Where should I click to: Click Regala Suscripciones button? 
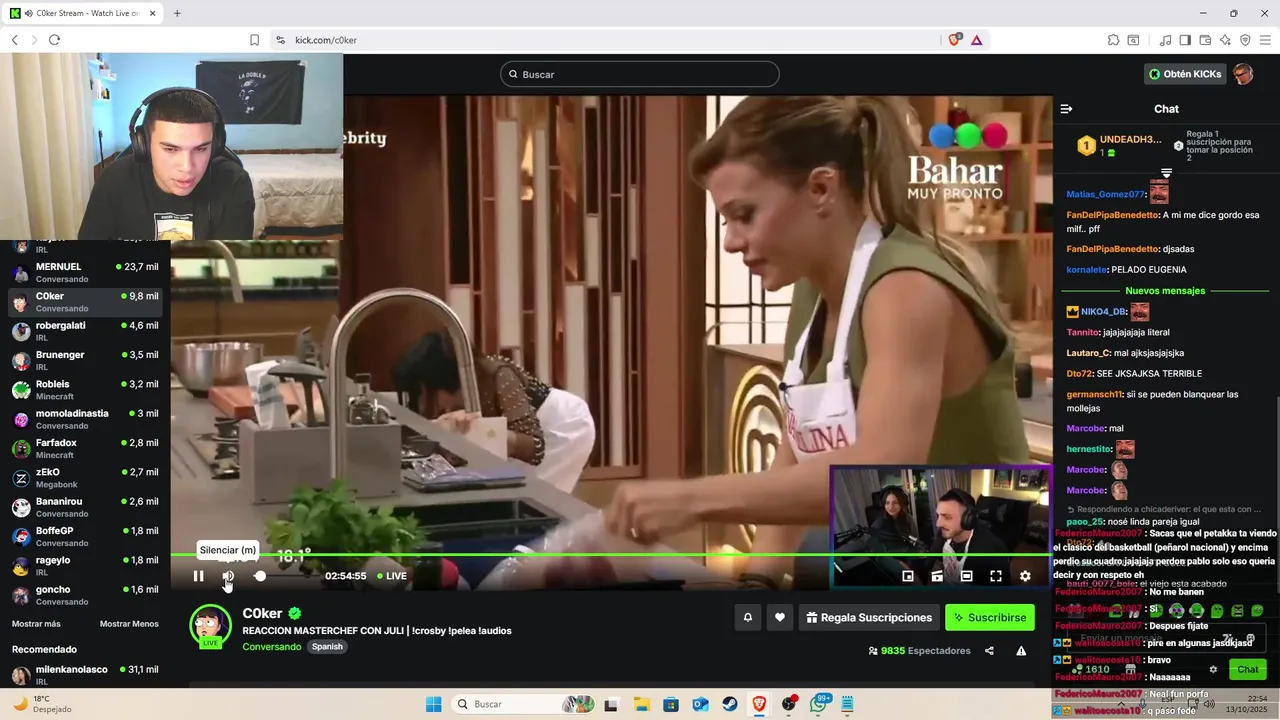point(868,618)
